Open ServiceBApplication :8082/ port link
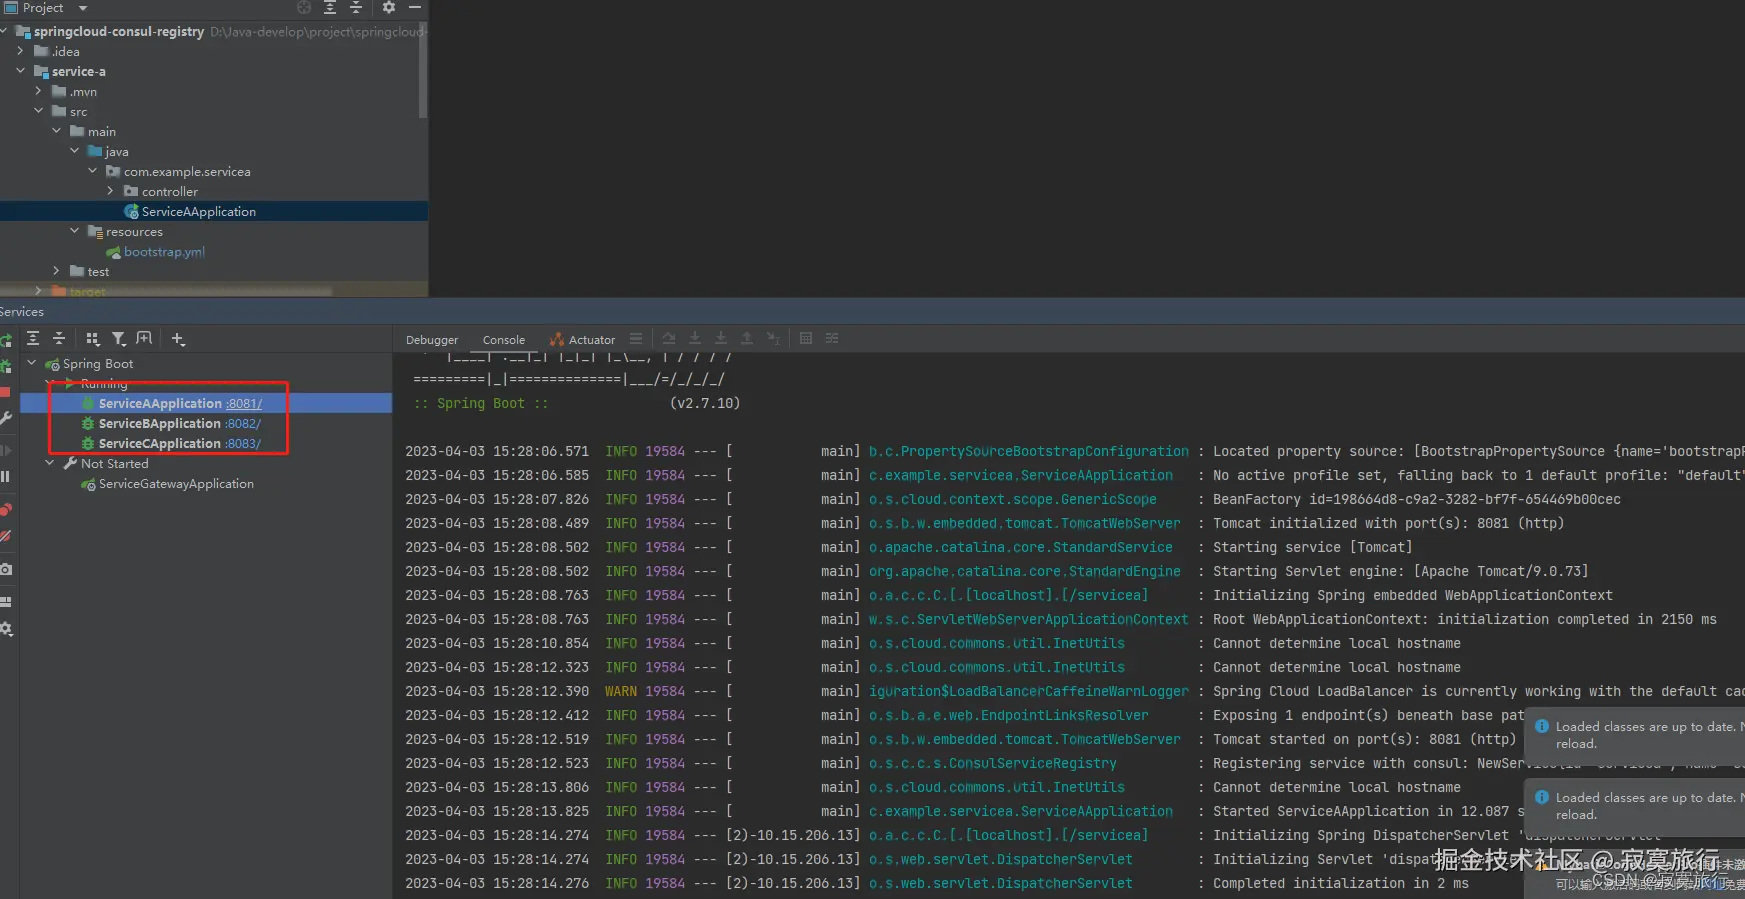The image size is (1745, 899). coord(243,424)
